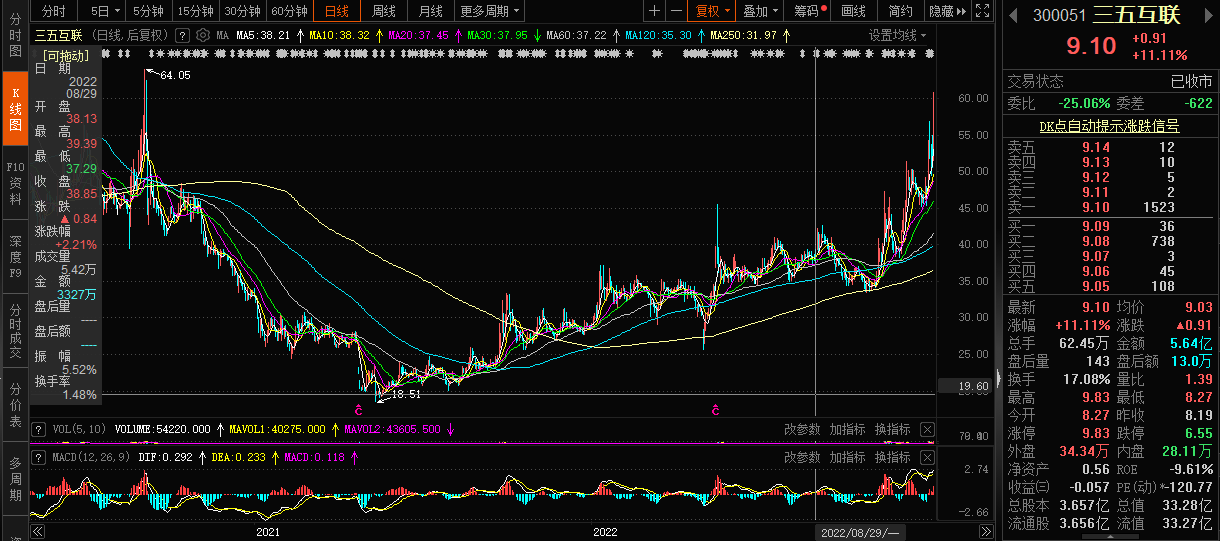1220x541 pixels.
Task: Expand the 更多周期 period dropdown
Action: 490,11
